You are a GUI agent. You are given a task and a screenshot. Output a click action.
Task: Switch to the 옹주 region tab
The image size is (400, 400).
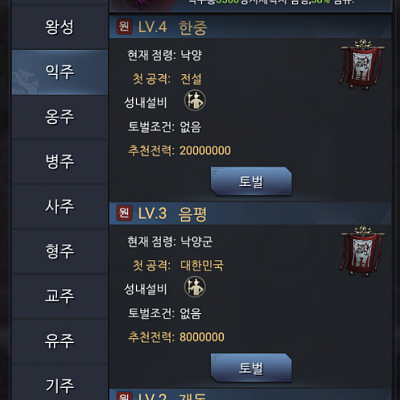point(60,117)
